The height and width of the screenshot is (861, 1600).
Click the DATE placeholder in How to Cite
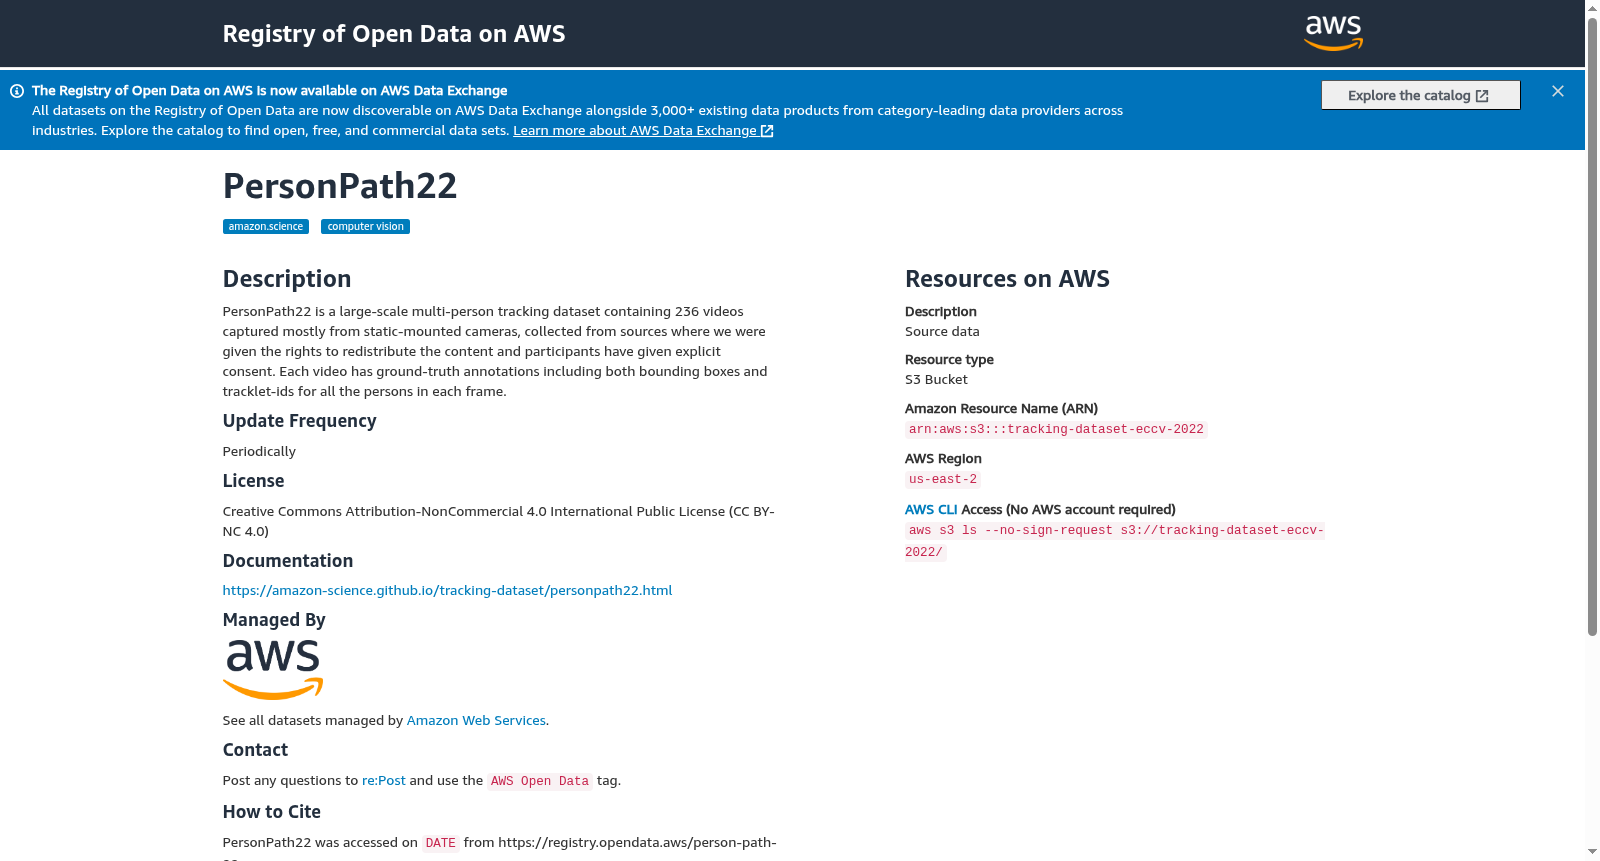coord(440,844)
